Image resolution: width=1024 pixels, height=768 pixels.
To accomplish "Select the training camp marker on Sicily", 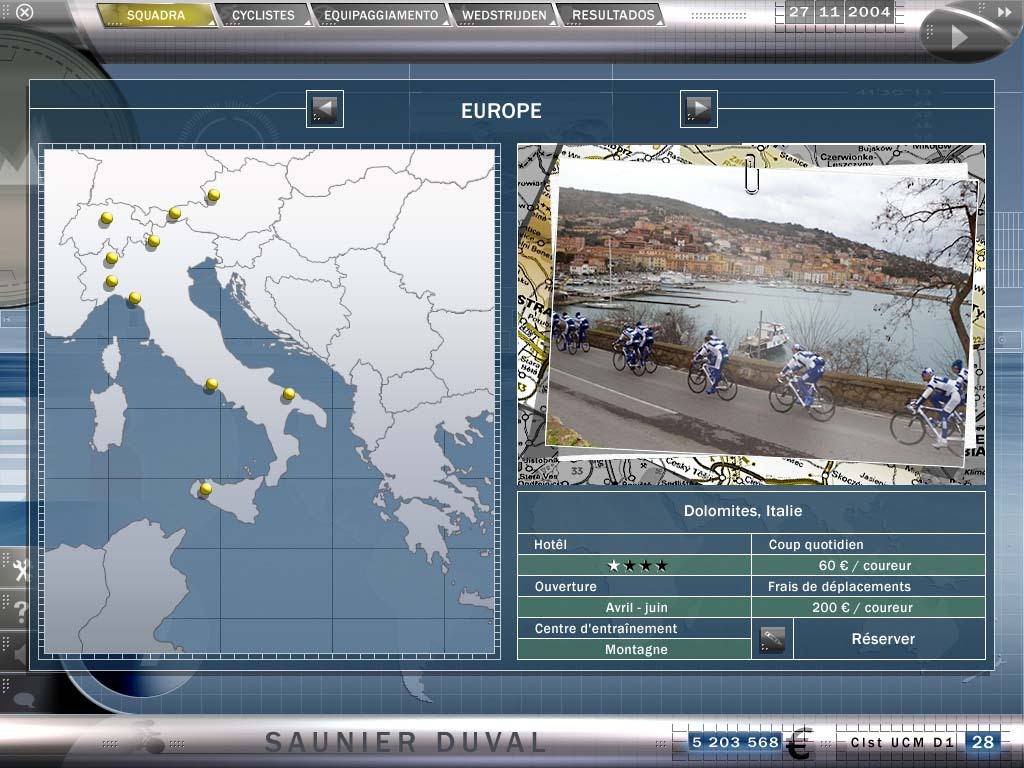I will pyautogui.click(x=205, y=489).
